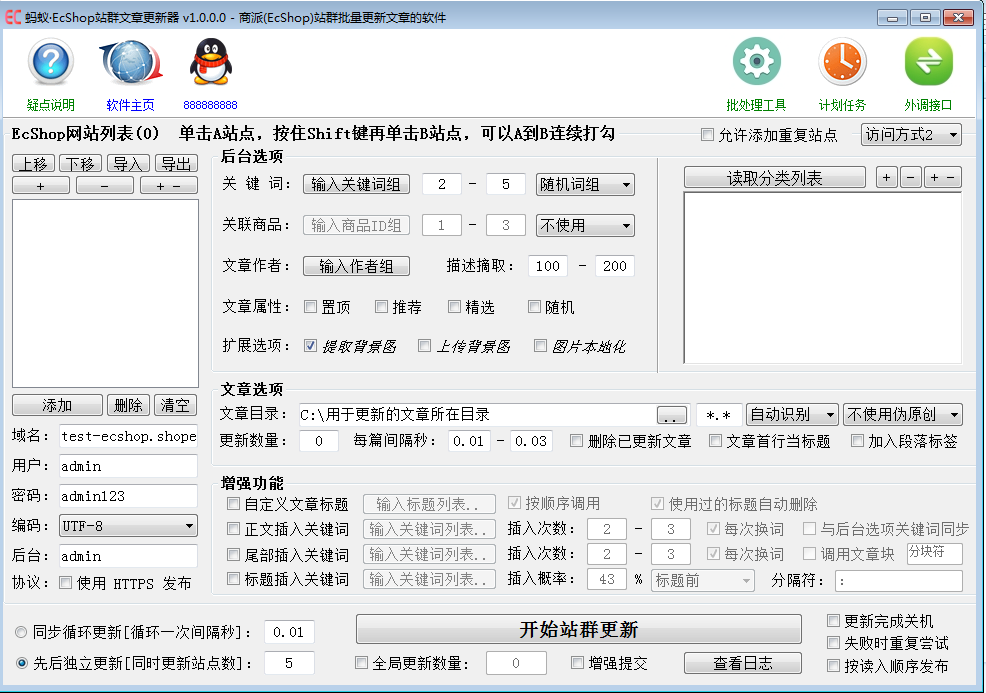Click the 添加 site button
The image size is (986, 693).
coord(57,405)
